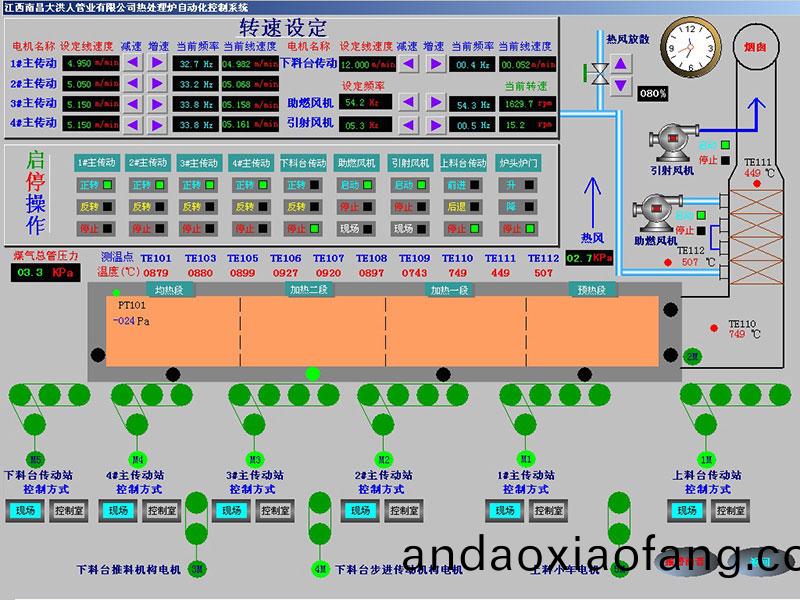Set 上料台传动站 control to 现场
This screenshot has width=800, height=600.
point(687,510)
